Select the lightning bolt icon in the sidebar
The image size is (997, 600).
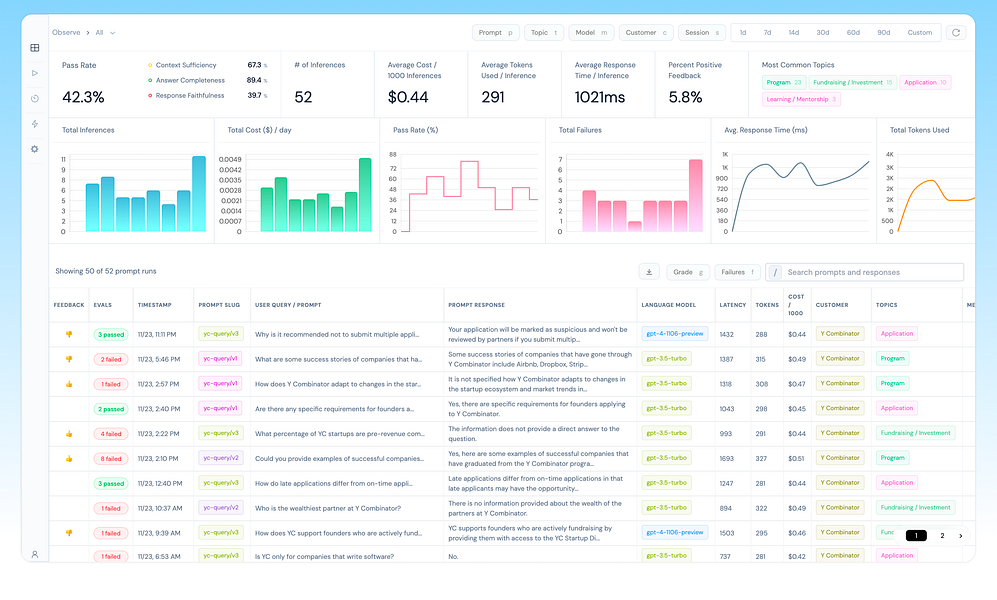click(35, 124)
